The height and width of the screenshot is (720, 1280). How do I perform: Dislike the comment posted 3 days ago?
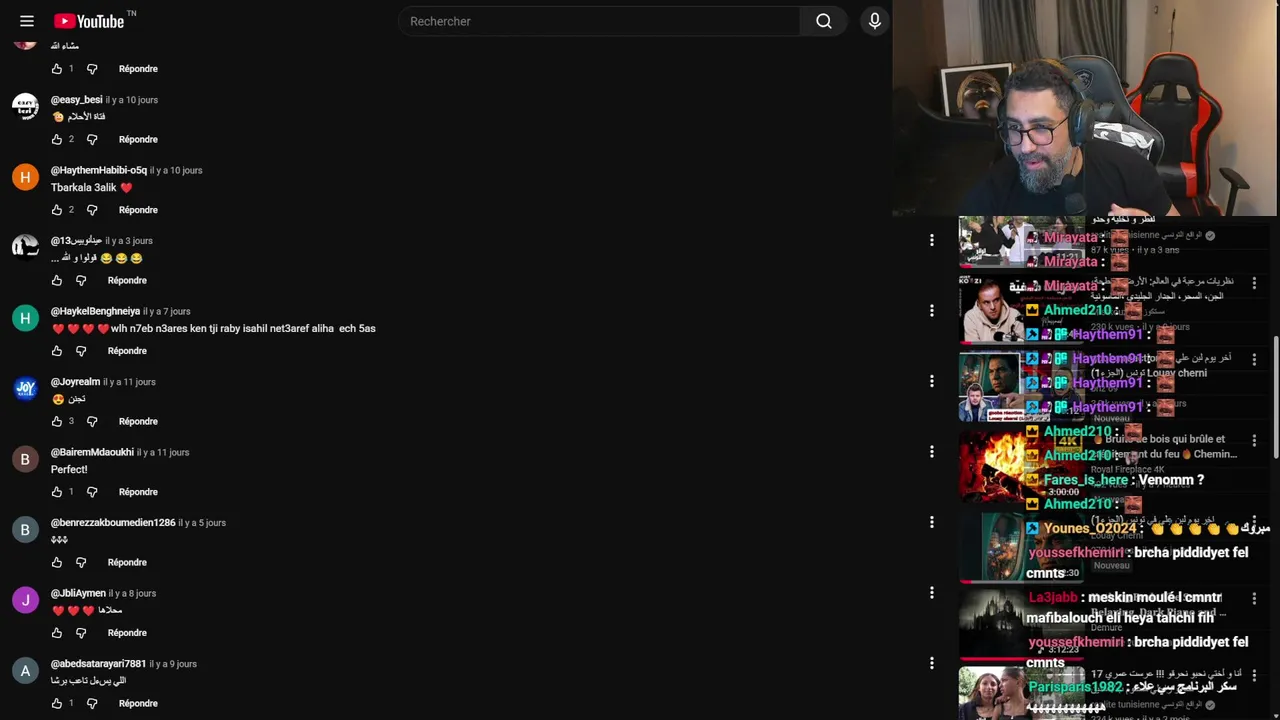coord(81,280)
